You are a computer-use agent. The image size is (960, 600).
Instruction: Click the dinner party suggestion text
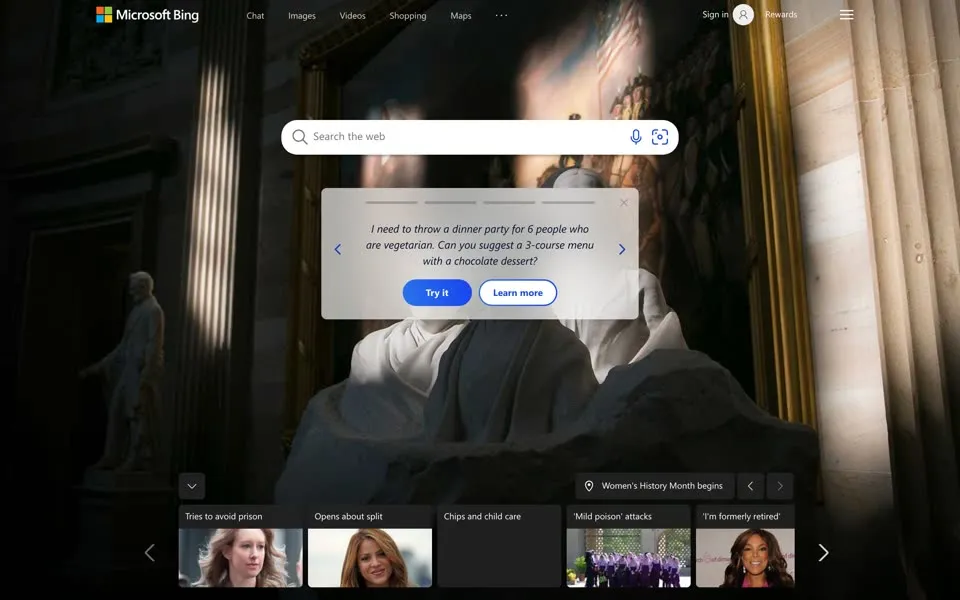point(479,245)
